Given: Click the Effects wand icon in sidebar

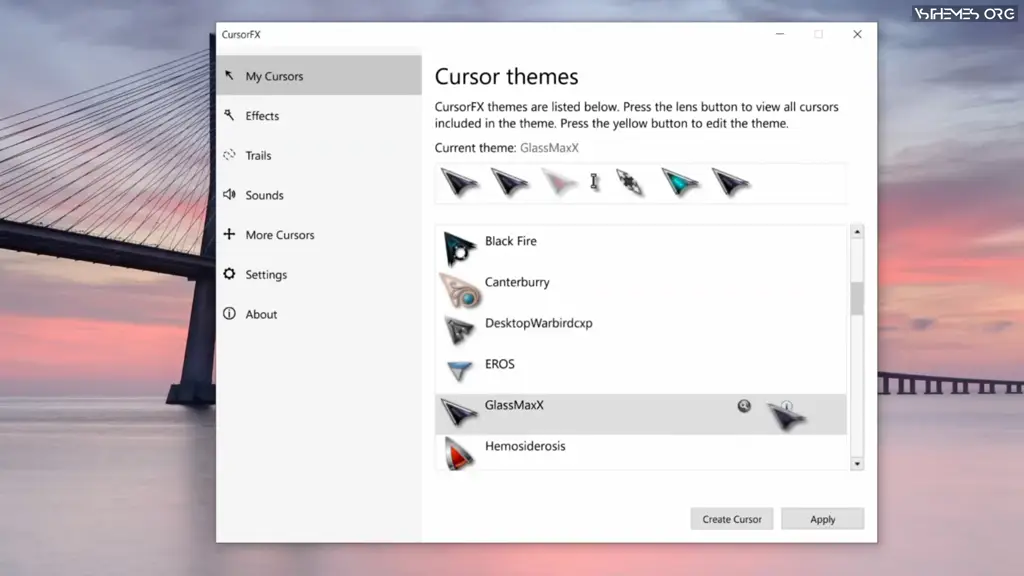Looking at the screenshot, I should click(x=231, y=115).
